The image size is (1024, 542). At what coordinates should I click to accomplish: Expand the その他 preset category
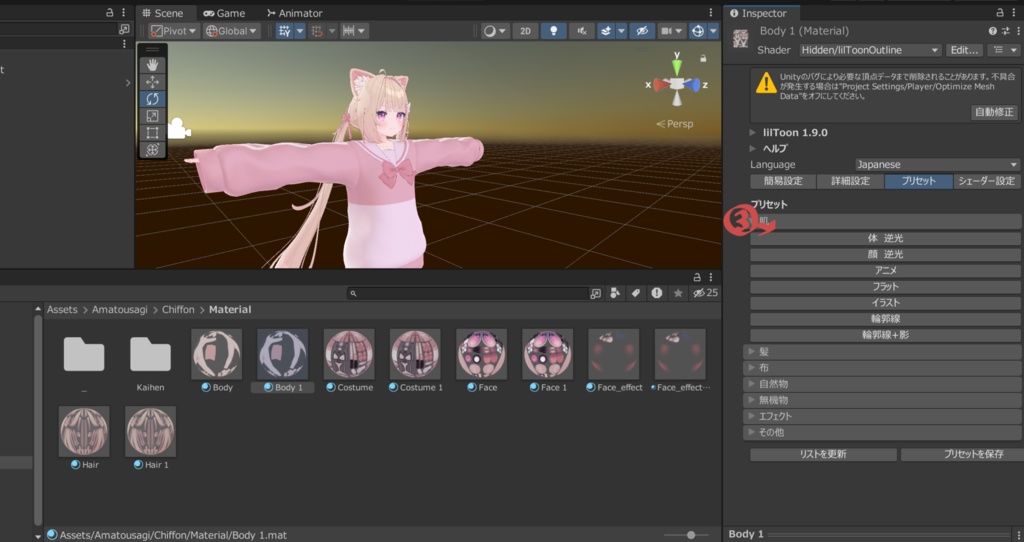pos(882,432)
